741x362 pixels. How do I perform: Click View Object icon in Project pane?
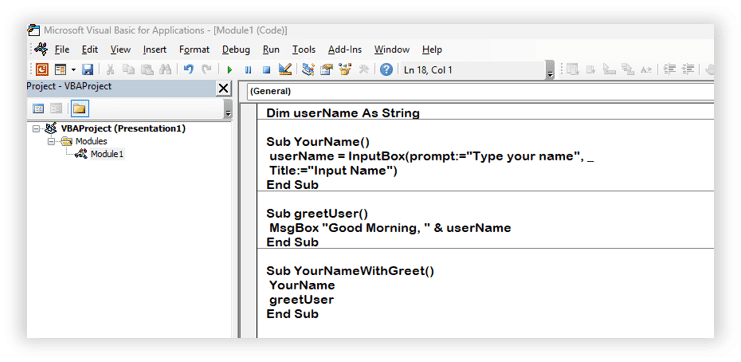[x=56, y=109]
